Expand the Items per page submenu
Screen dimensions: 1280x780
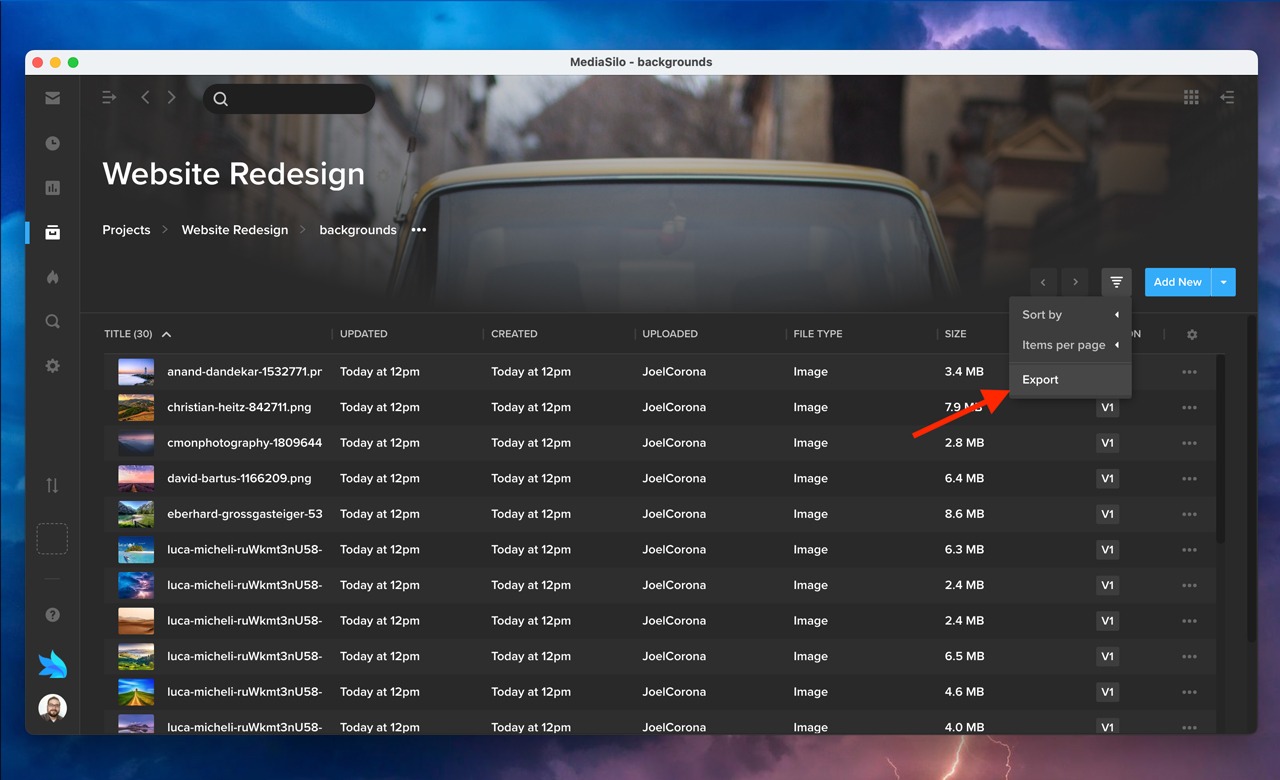[1070, 345]
